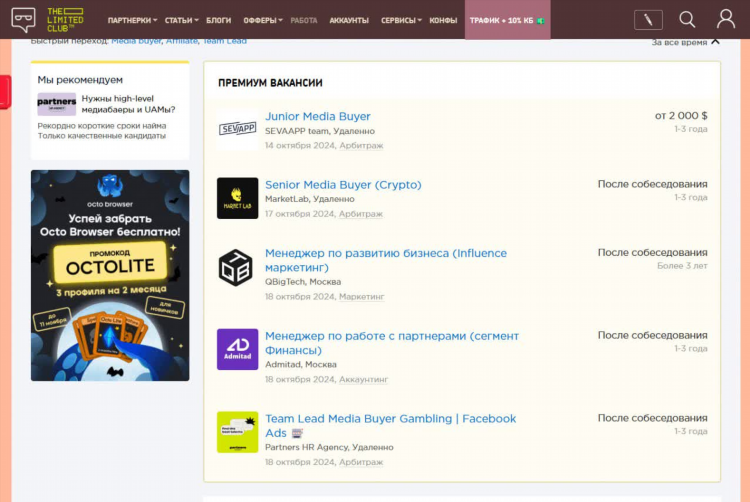Click the SEVAAPP company logo
Screen dimensions: 750x502
237,130
